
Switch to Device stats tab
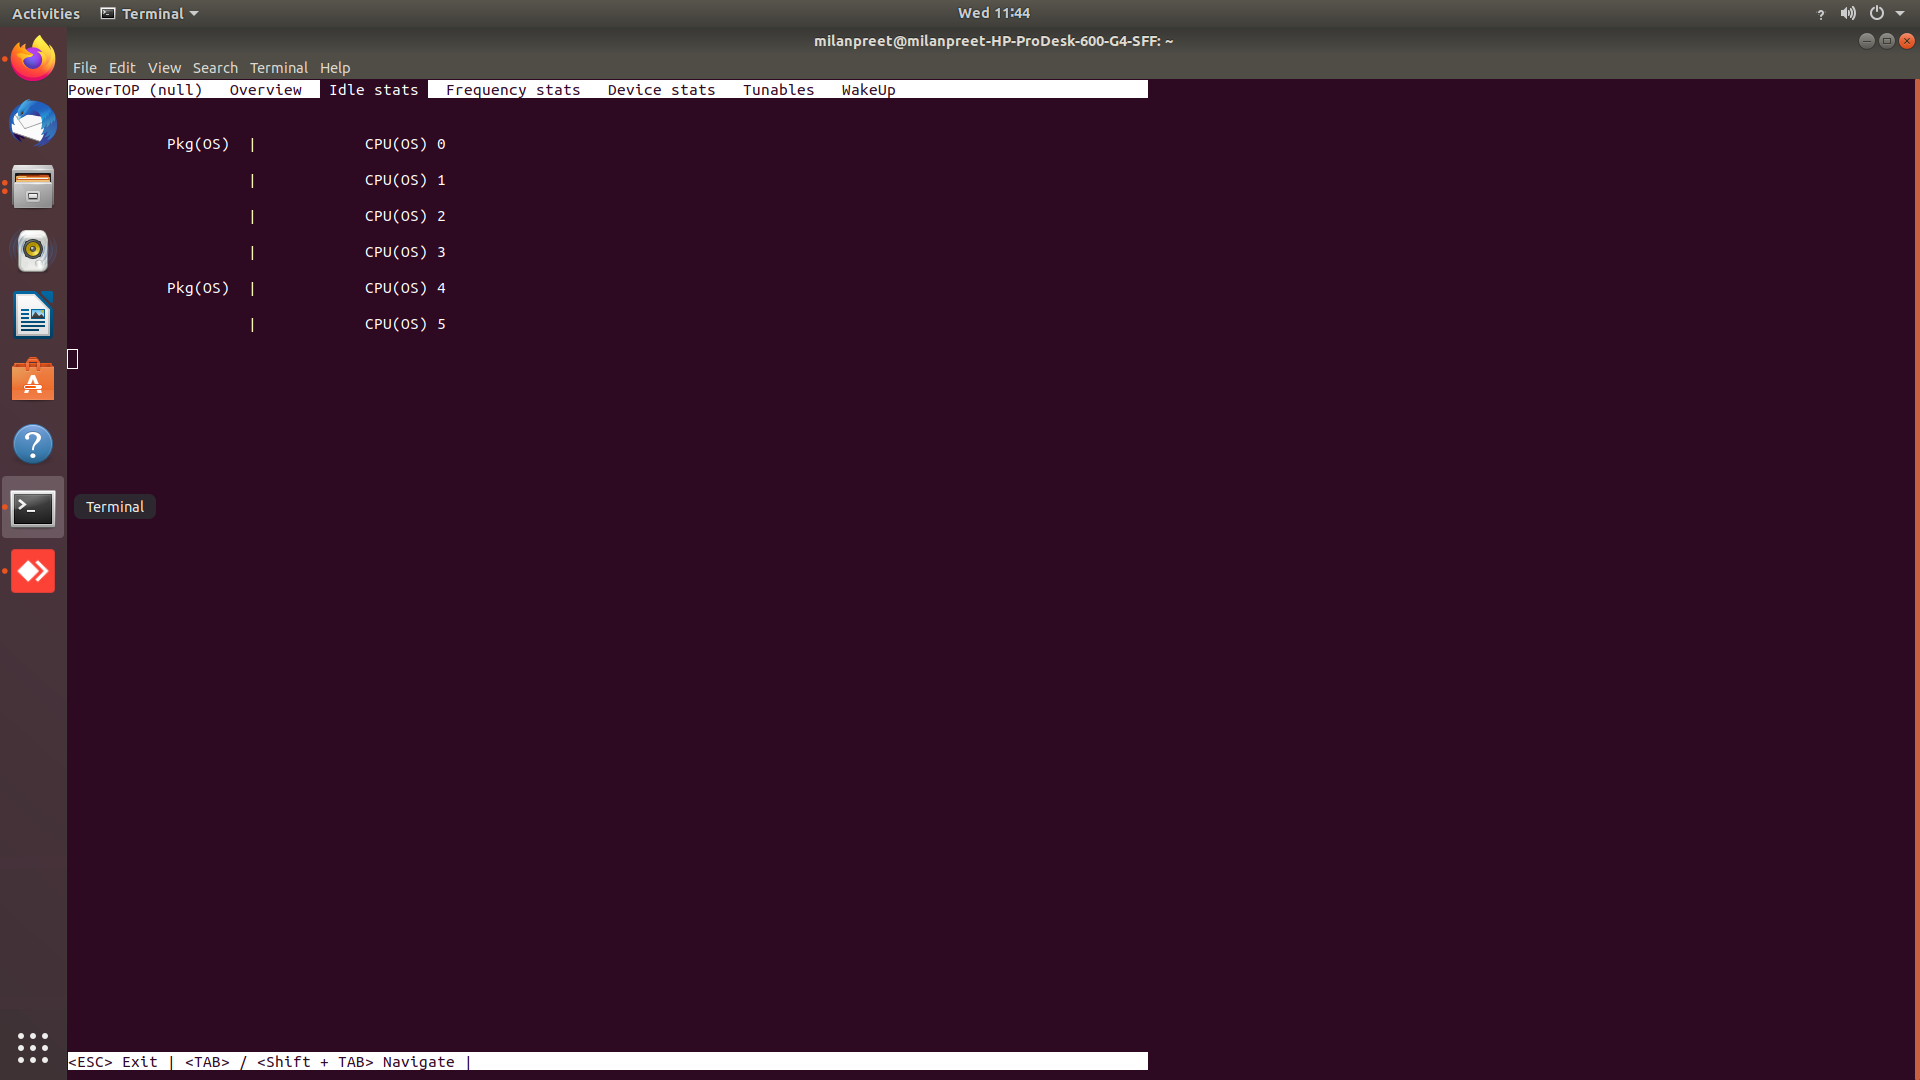[x=661, y=90]
